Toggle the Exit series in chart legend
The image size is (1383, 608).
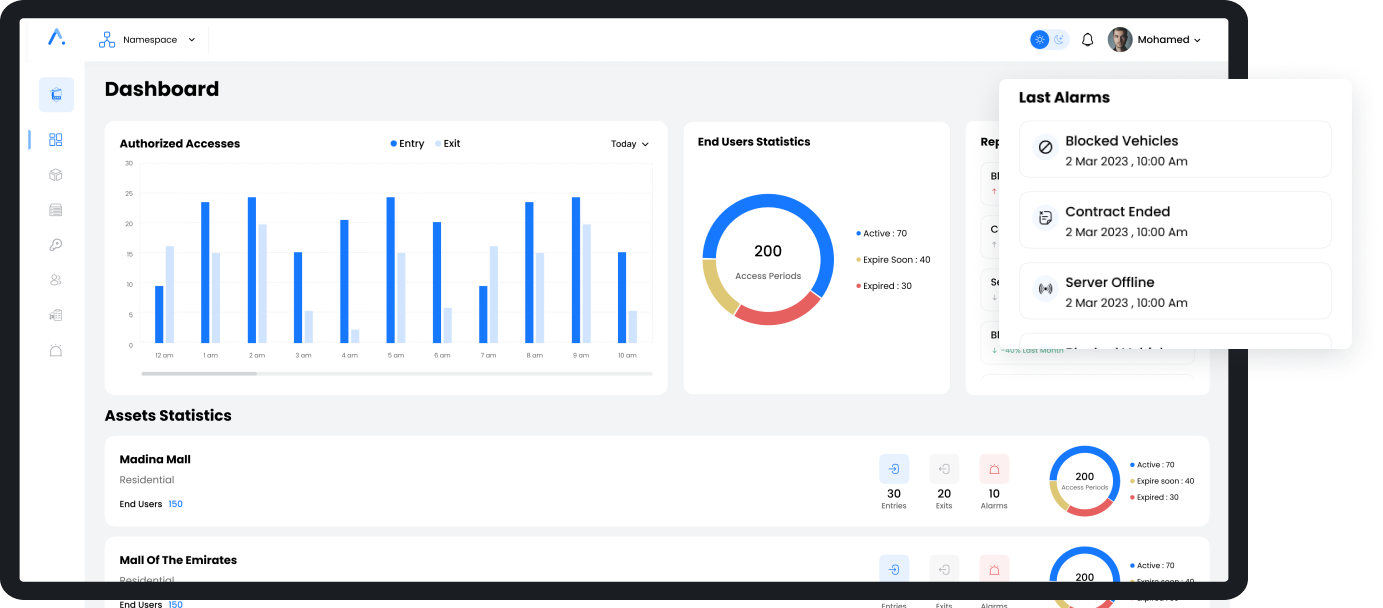(447, 144)
